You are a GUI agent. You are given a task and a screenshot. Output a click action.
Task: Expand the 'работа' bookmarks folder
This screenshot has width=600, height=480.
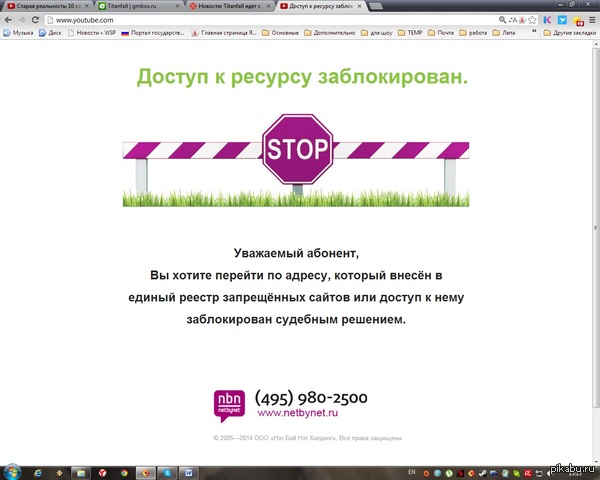coord(473,33)
